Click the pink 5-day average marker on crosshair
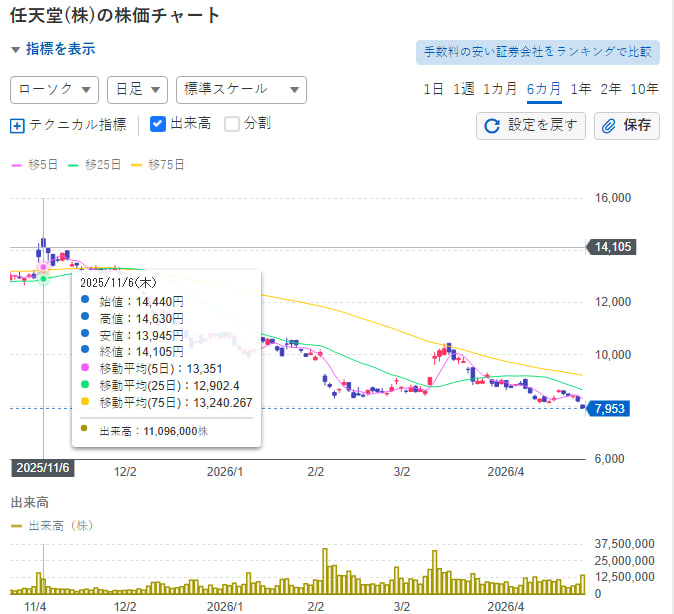 [x=43, y=267]
